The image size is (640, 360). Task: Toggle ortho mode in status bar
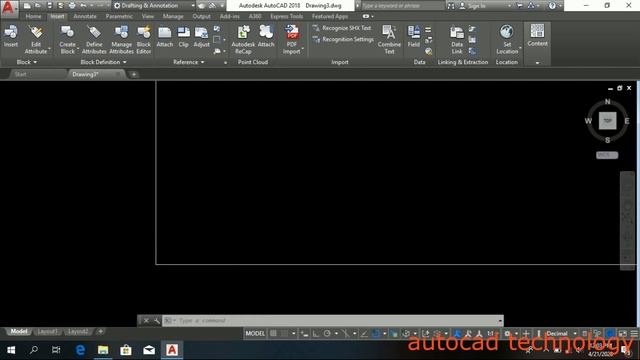coord(316,333)
